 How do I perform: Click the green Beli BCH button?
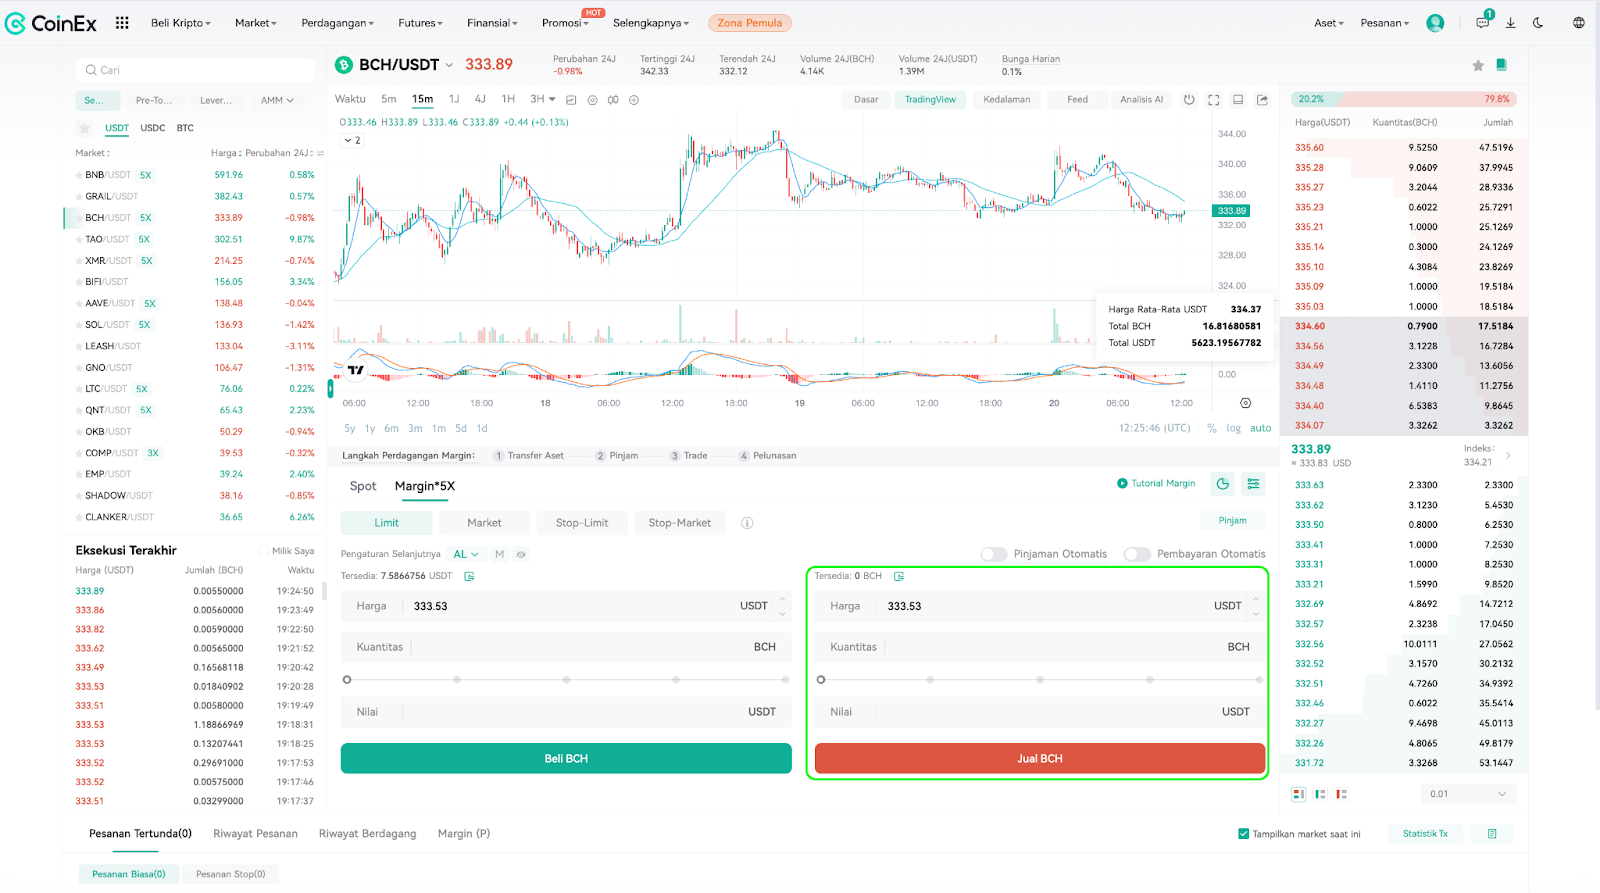coord(566,759)
